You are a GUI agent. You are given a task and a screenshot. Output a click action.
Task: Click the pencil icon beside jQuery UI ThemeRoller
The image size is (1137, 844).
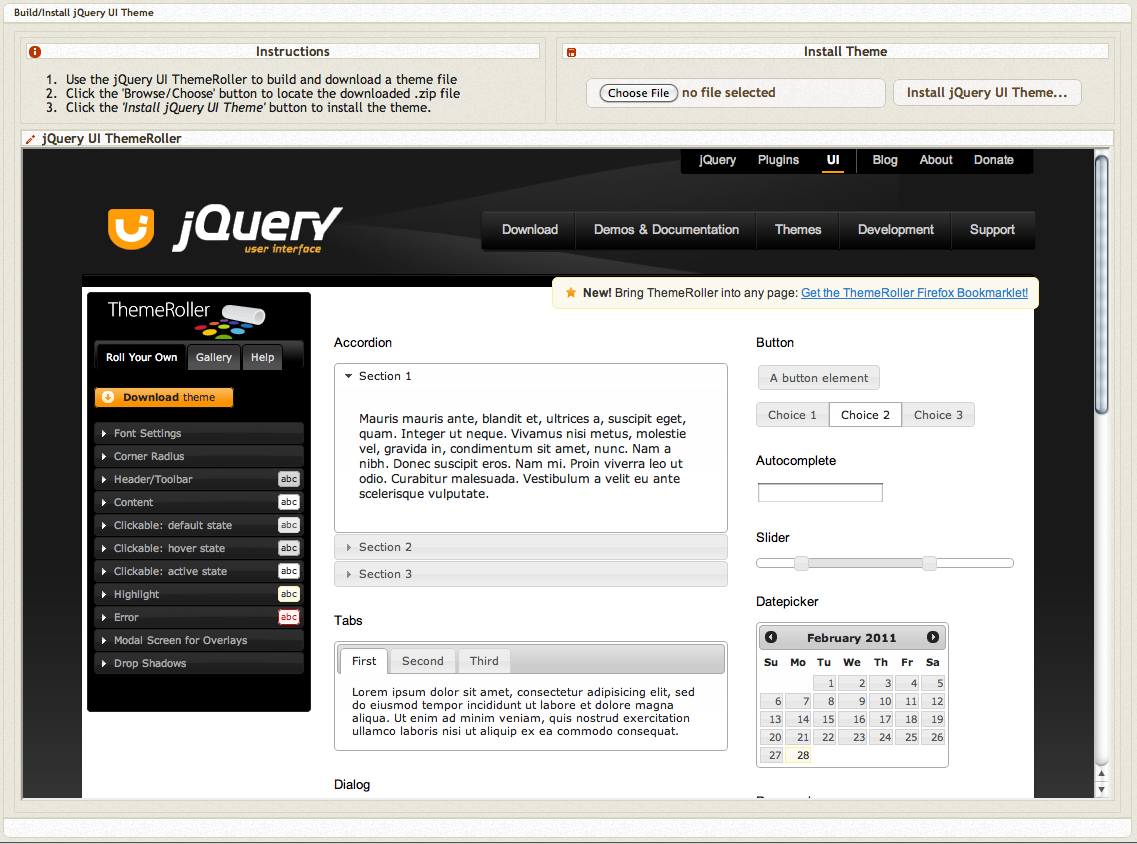pos(30,138)
